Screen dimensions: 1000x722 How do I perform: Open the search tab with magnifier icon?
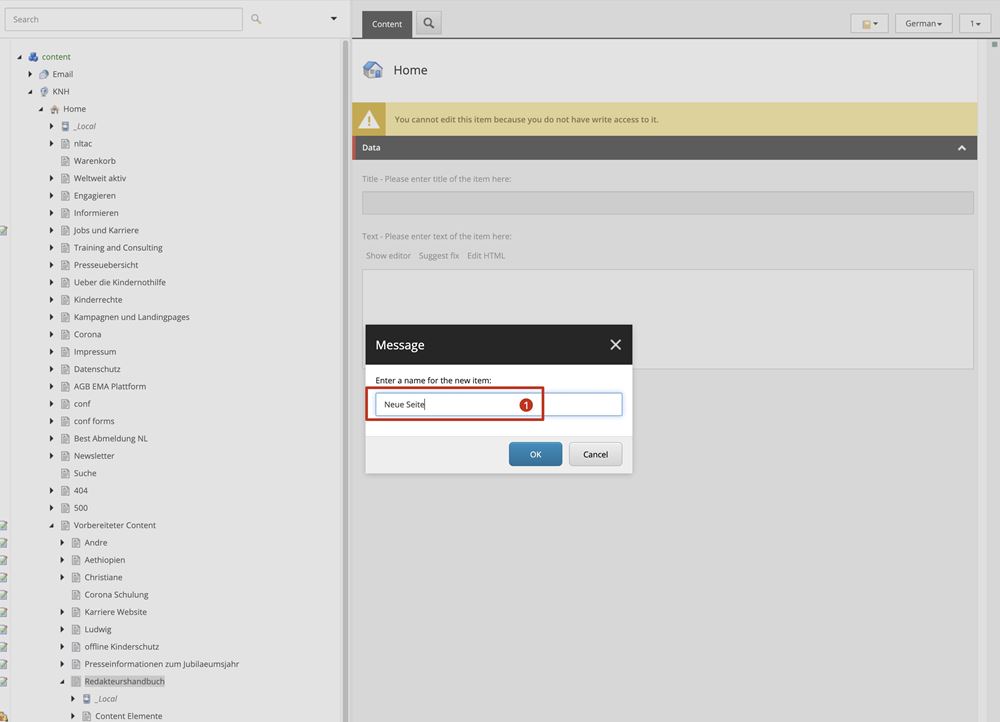tap(428, 24)
